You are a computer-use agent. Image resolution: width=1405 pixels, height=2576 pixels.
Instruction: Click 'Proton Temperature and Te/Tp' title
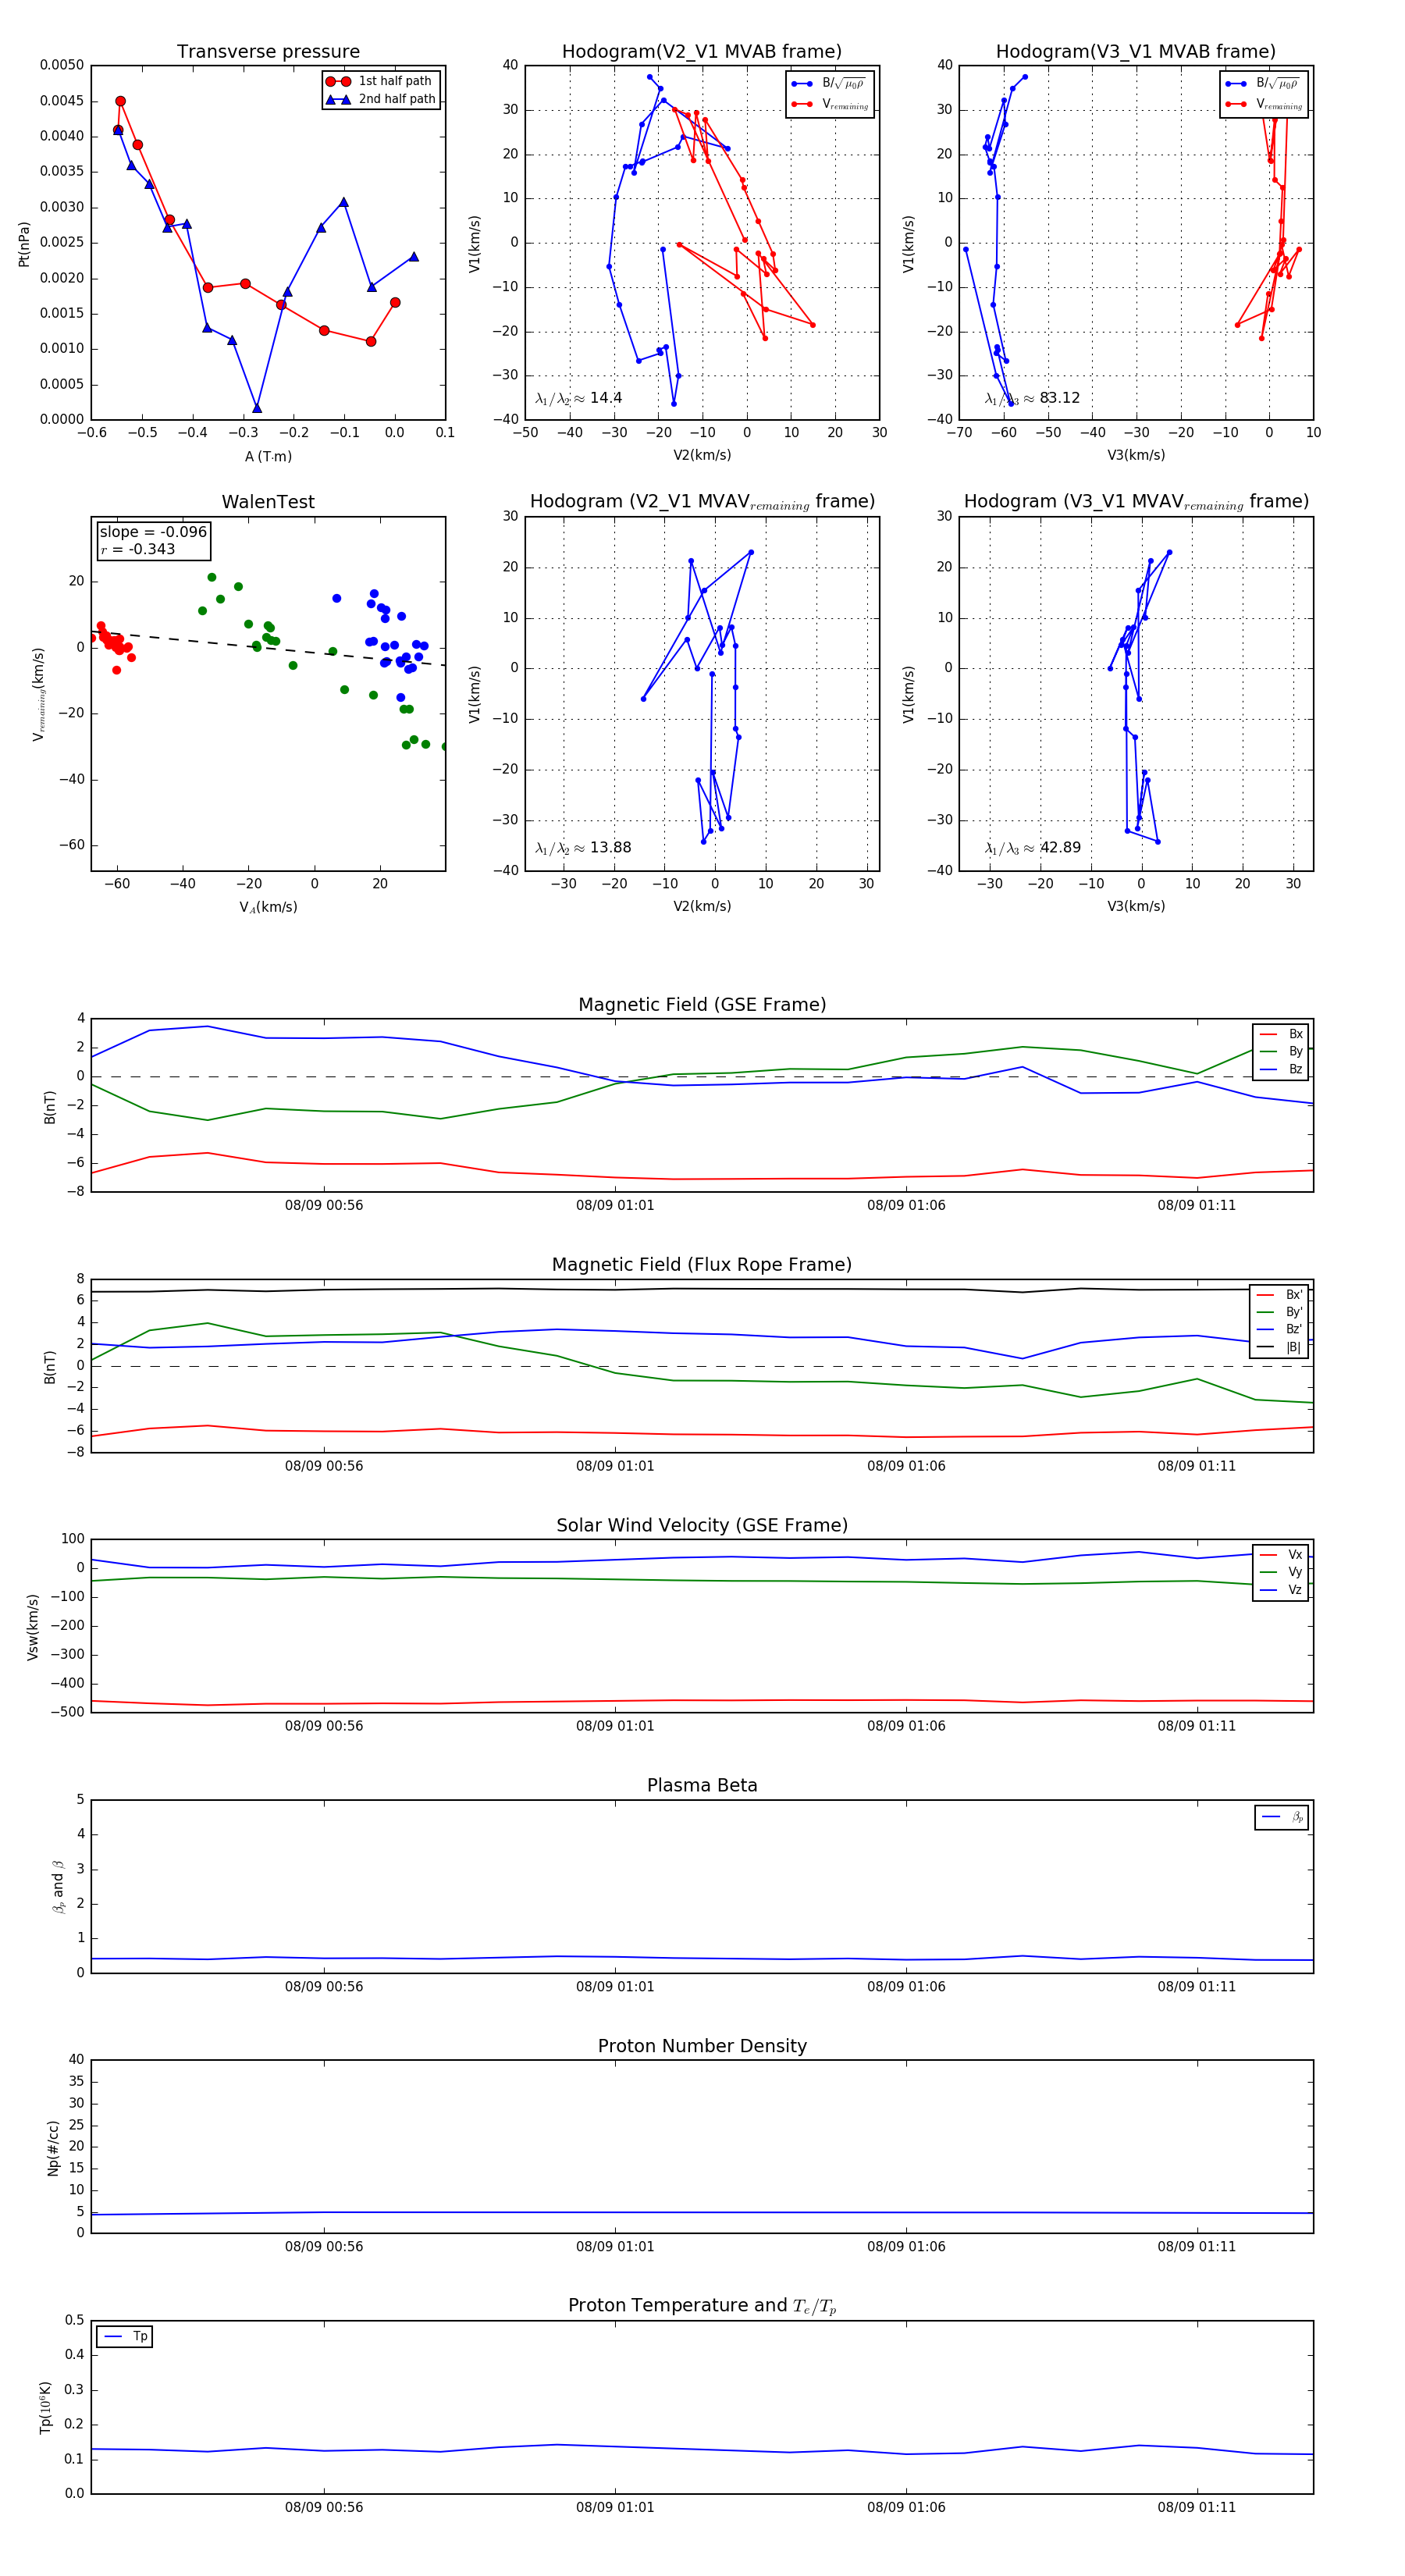coord(702,2306)
